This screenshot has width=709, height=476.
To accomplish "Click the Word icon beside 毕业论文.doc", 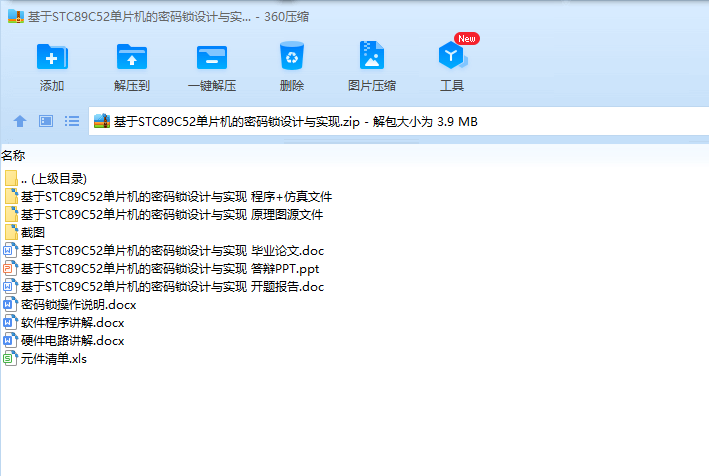I will click(10, 250).
